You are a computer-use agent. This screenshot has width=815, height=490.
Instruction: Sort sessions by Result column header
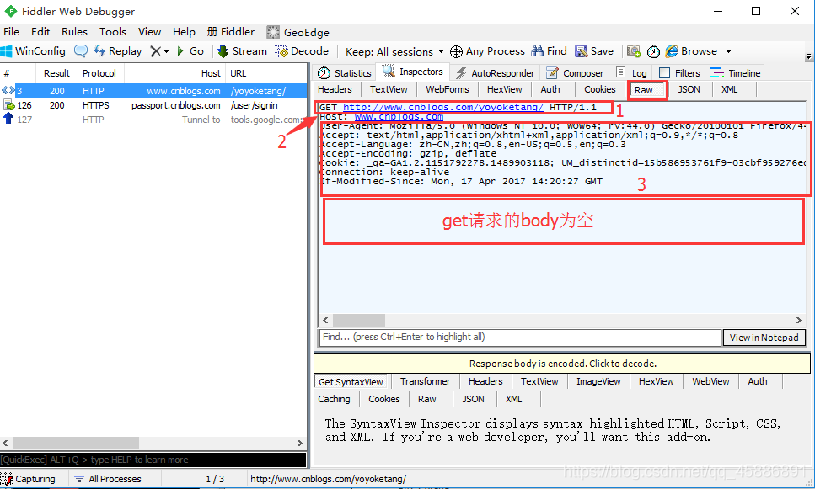(x=56, y=73)
